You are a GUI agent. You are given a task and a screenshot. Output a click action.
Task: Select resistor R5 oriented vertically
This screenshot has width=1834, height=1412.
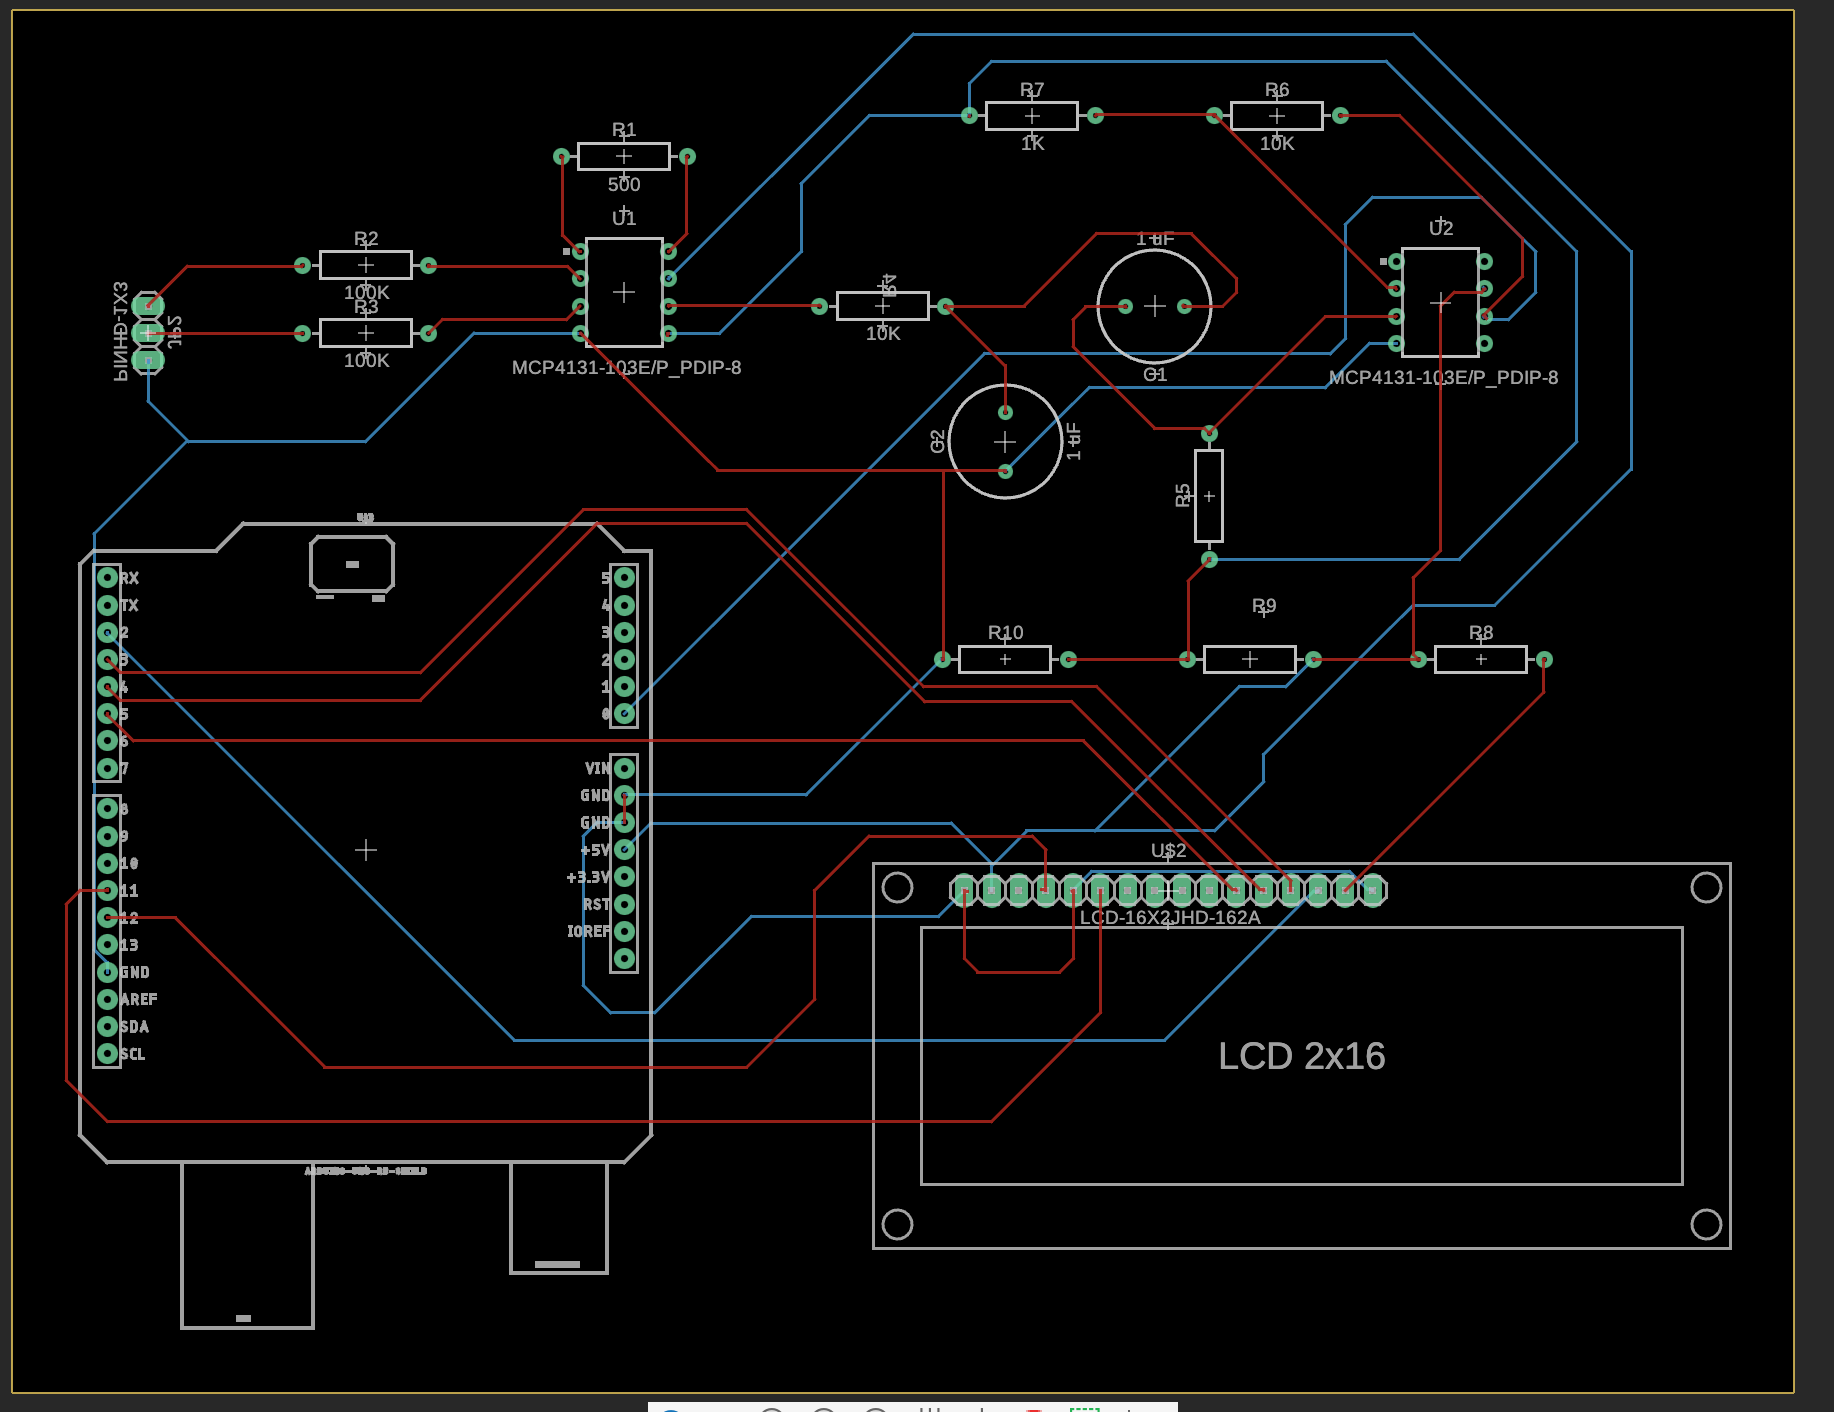point(1207,495)
